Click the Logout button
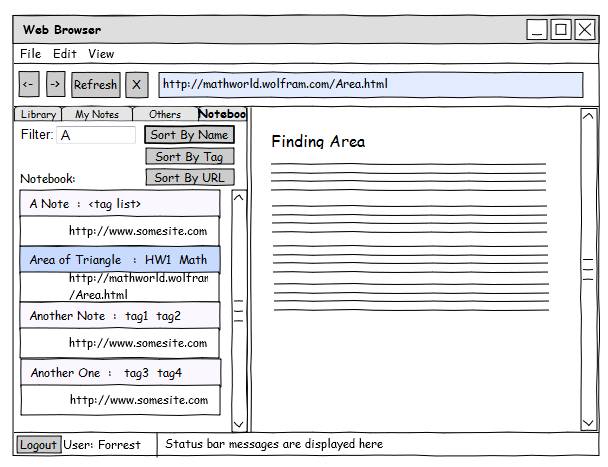 point(38,445)
